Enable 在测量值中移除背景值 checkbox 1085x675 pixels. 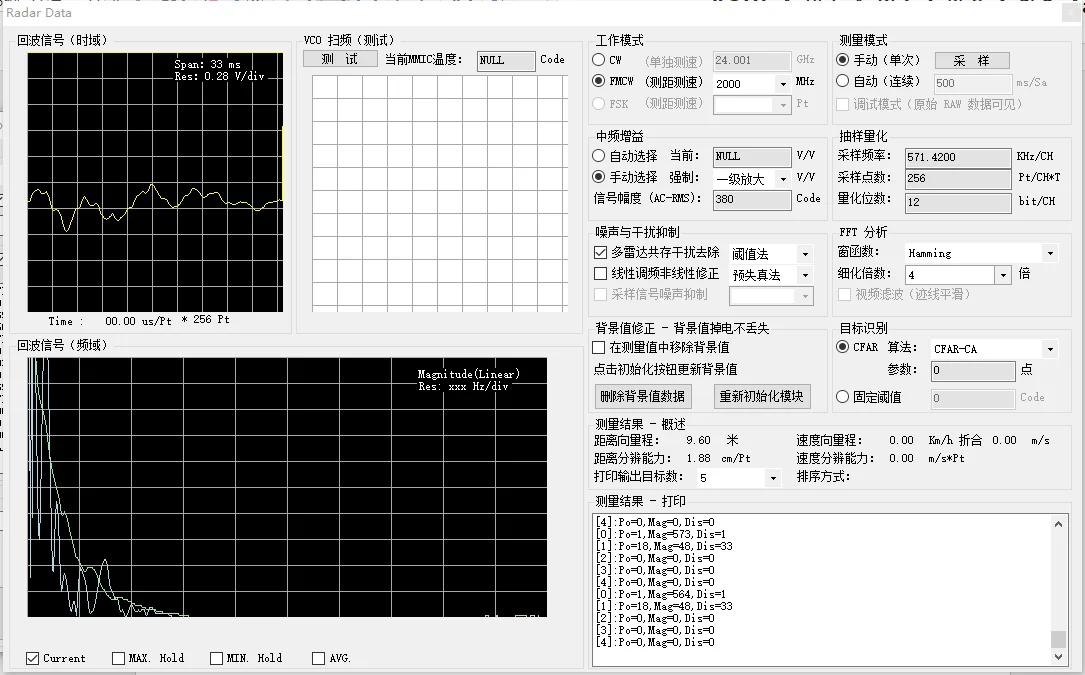tap(600, 347)
